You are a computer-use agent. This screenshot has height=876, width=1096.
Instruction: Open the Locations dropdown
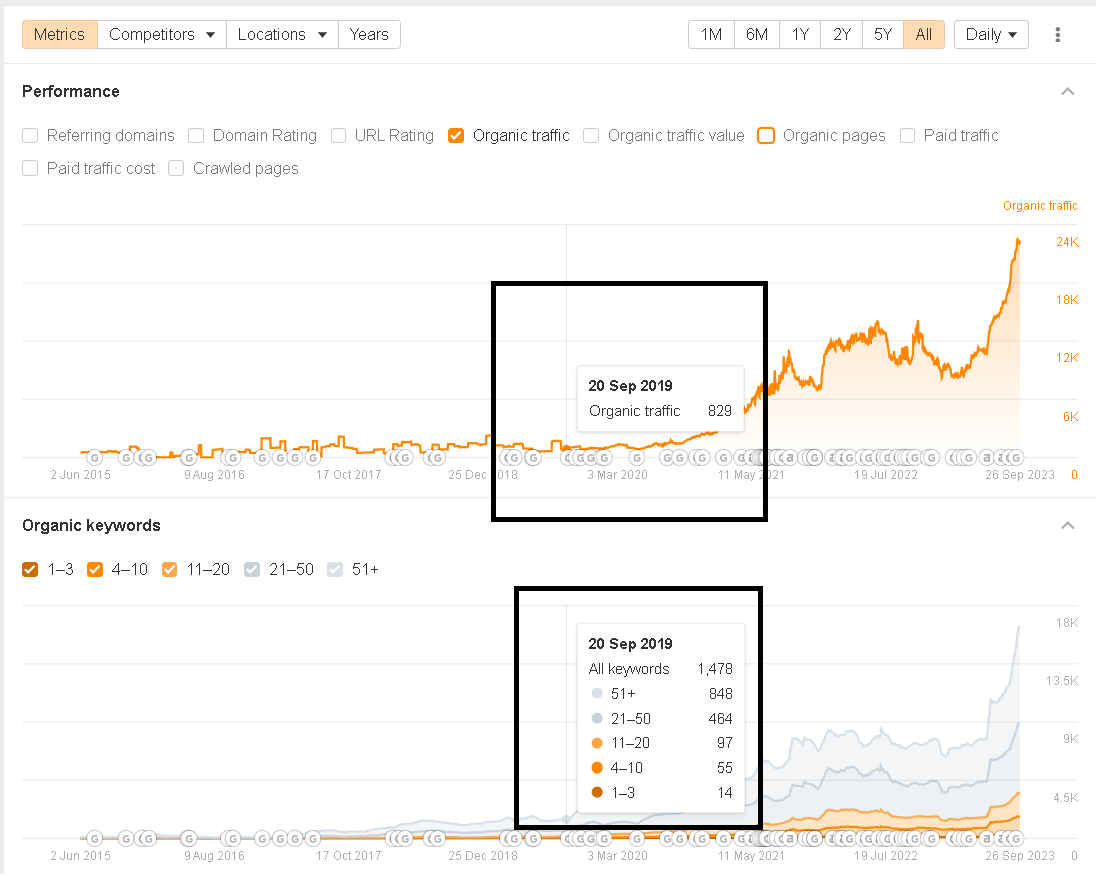coord(282,35)
